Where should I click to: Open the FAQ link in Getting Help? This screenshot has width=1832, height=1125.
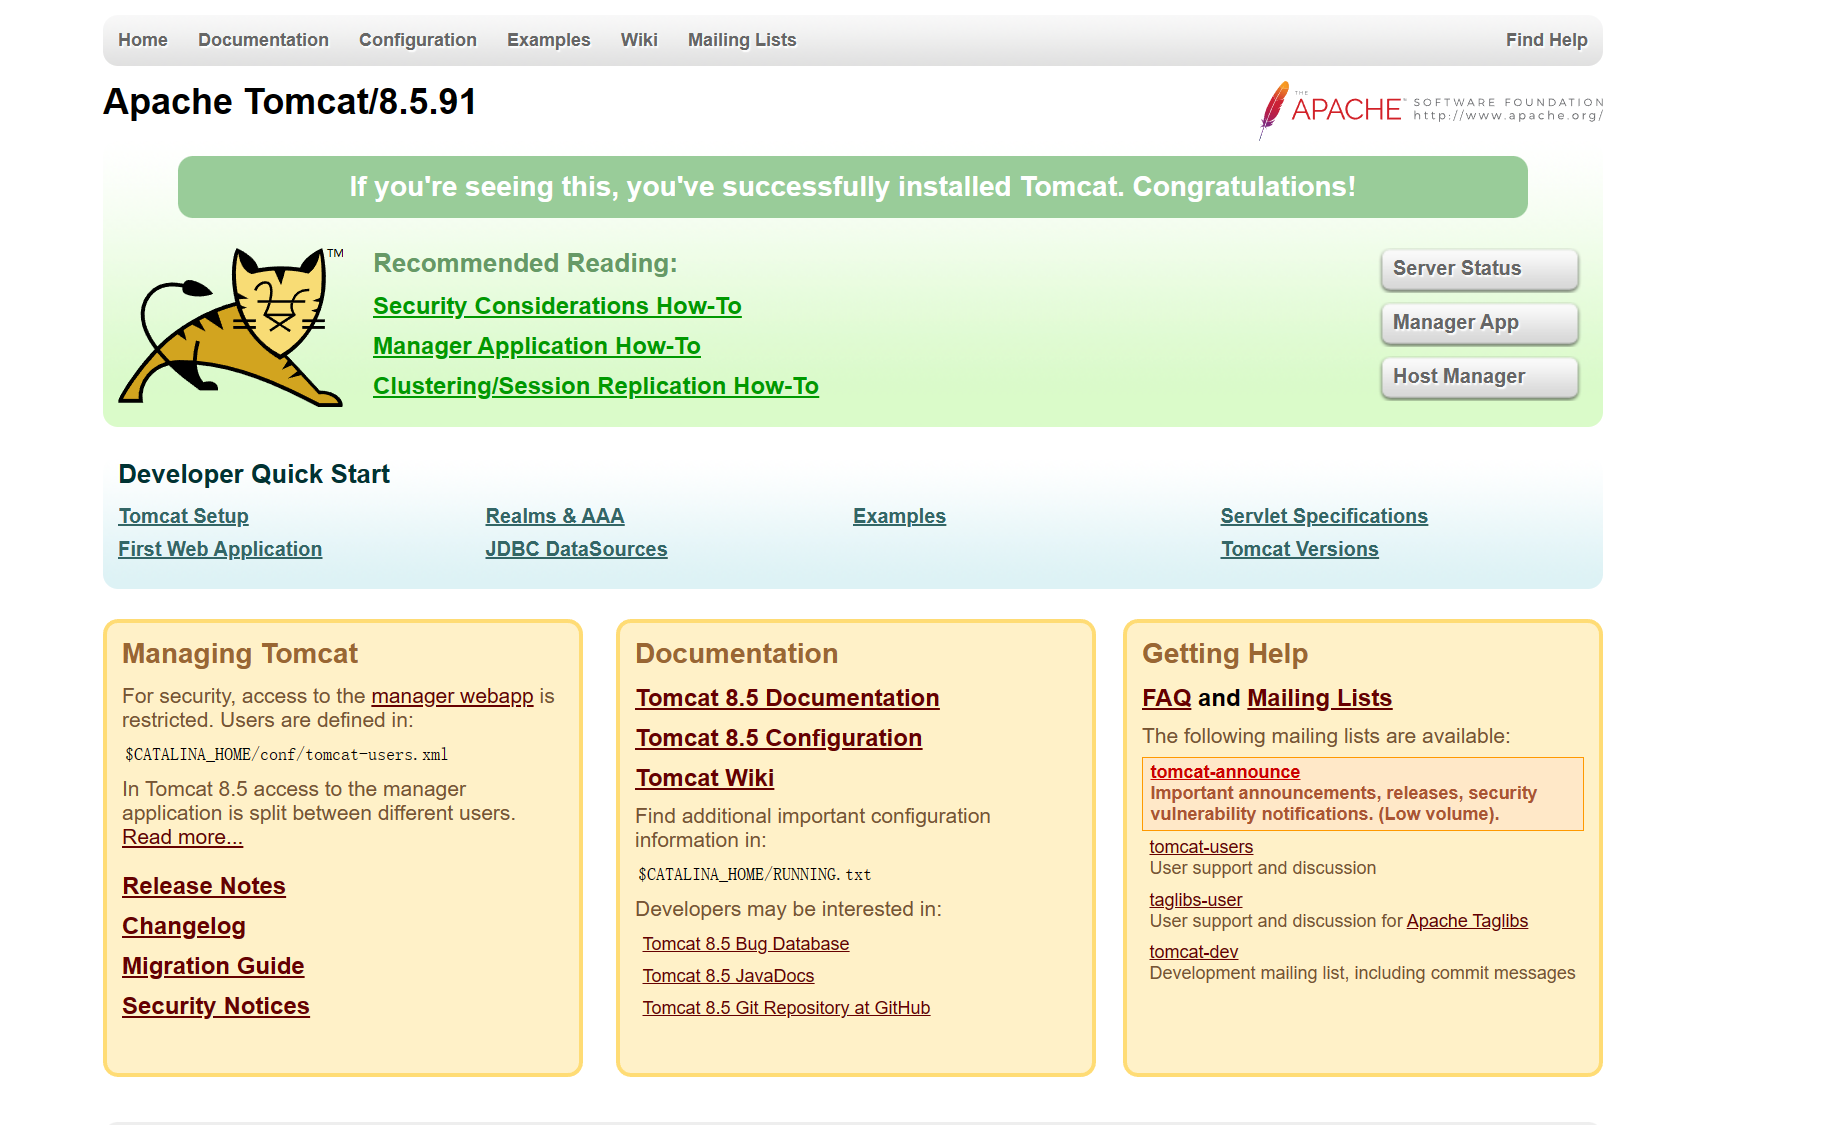click(1167, 698)
